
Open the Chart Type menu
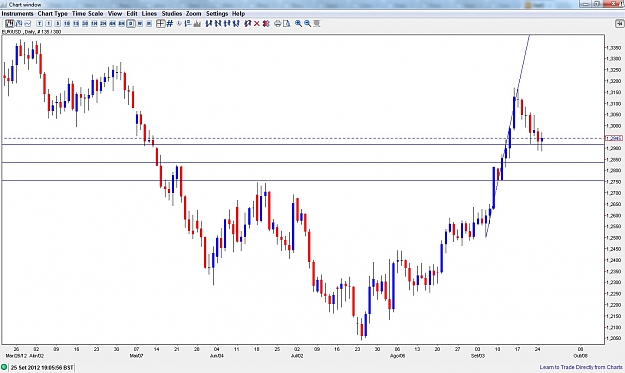click(x=53, y=14)
